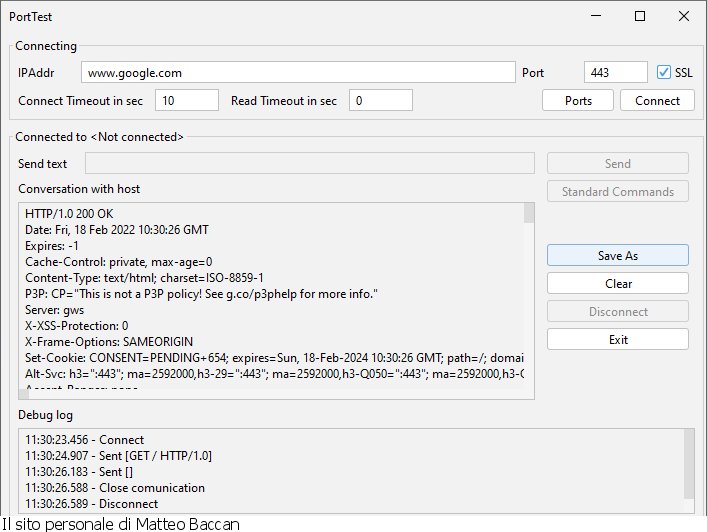Clear the conversation with Clear button
This screenshot has height=532, width=707.
point(617,284)
